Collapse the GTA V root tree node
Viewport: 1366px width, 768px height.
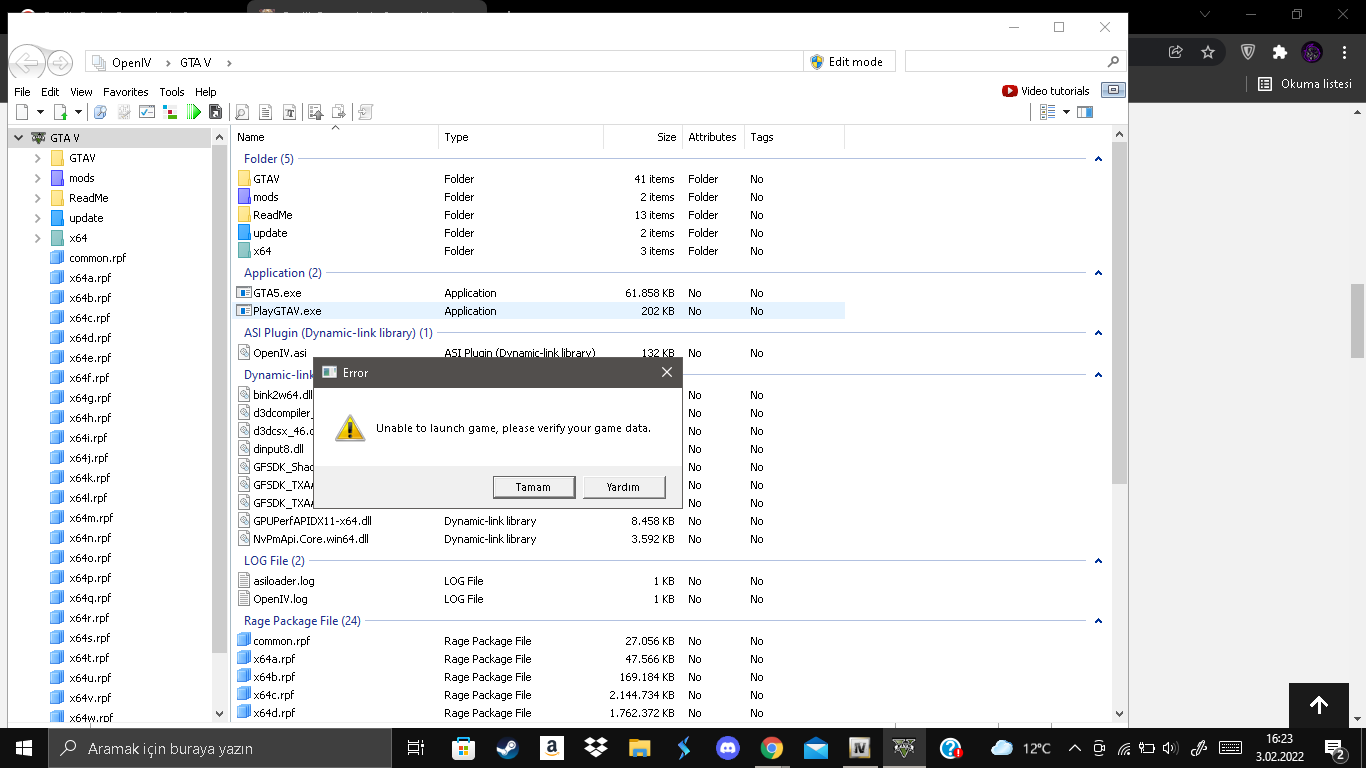coord(19,138)
